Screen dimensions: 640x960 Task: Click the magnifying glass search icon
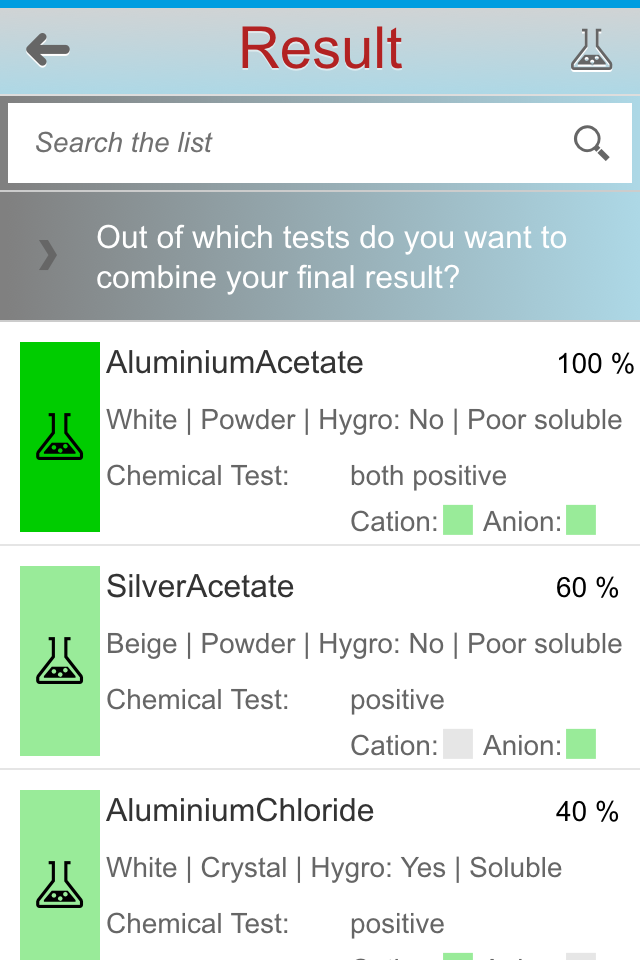[591, 143]
